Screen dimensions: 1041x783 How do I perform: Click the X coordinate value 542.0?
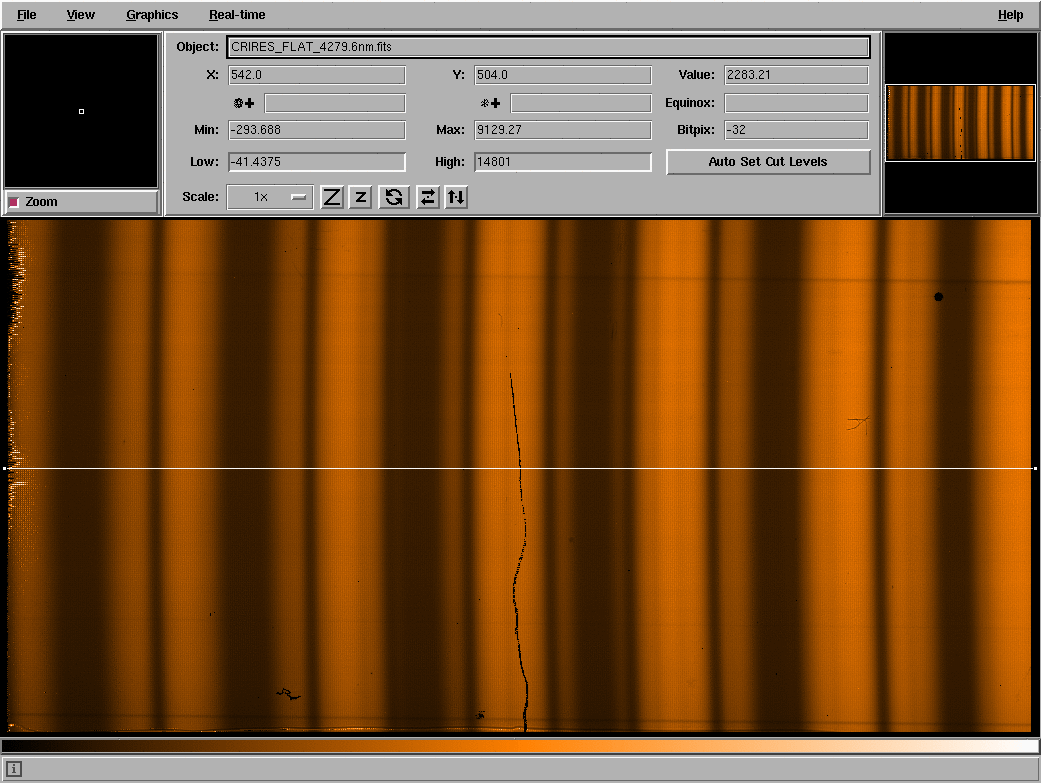[x=317, y=75]
